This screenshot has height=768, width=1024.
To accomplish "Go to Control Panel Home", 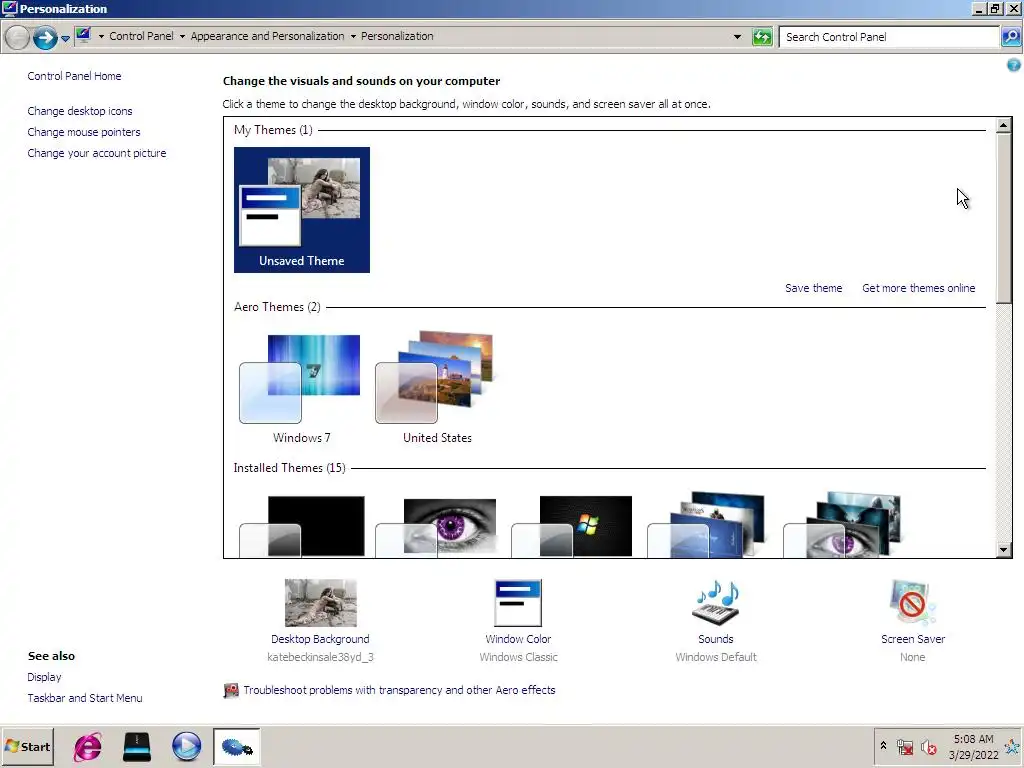I will (74, 76).
